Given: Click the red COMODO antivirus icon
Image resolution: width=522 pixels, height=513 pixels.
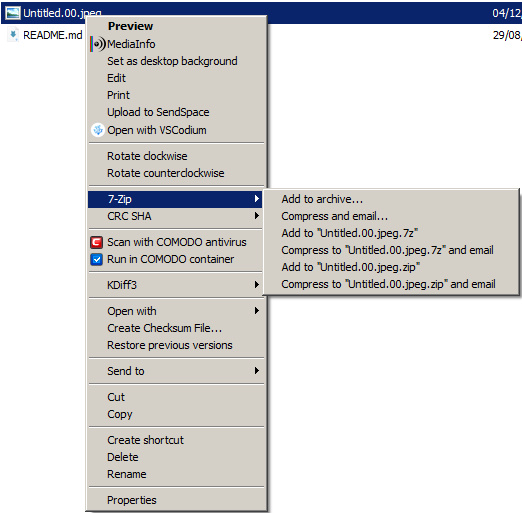Looking at the screenshot, I should click(96, 242).
